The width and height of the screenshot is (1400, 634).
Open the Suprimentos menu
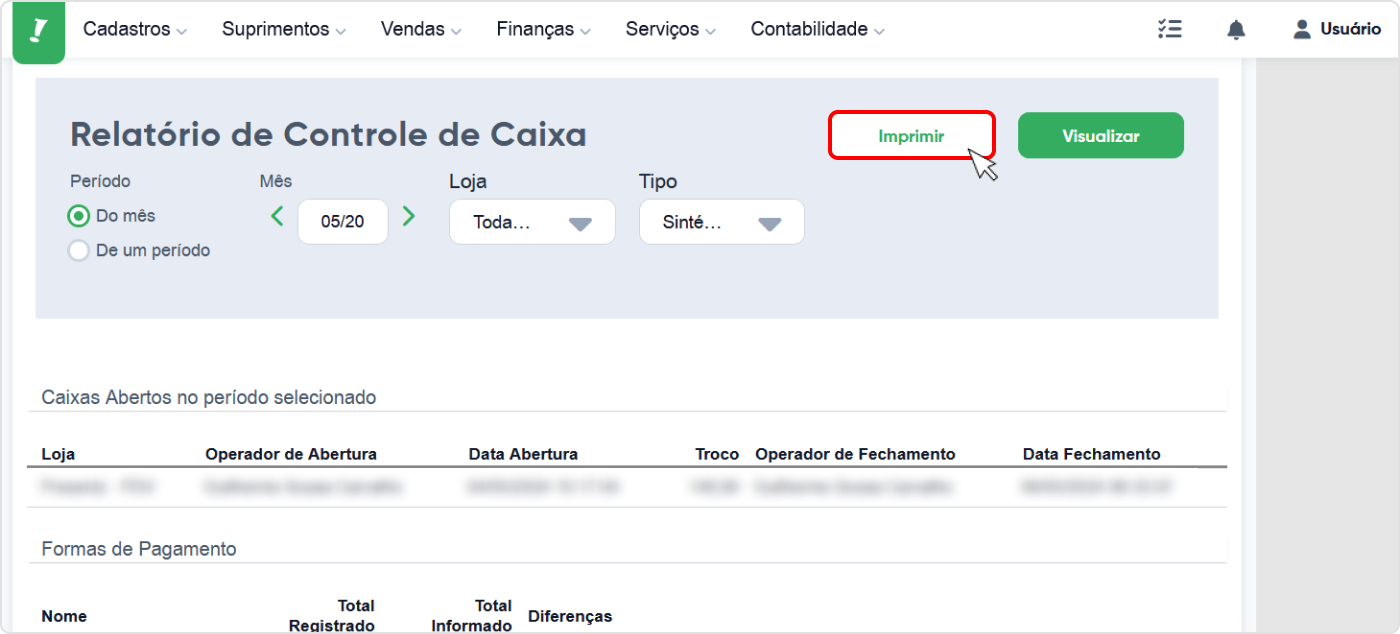pos(284,29)
